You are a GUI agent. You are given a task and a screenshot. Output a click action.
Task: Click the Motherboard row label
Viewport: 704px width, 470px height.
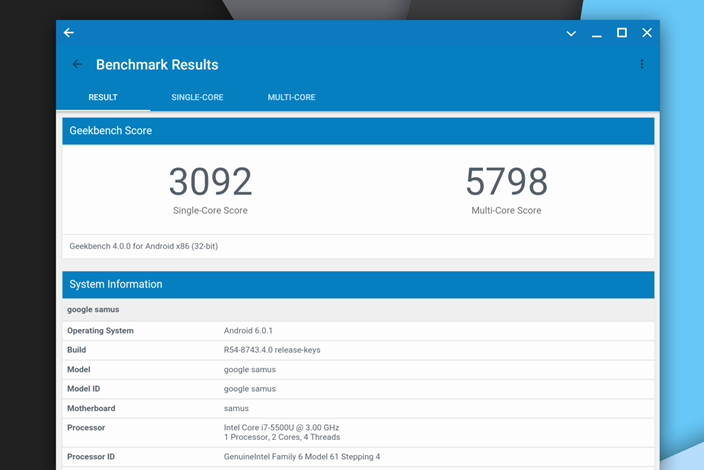[91, 408]
